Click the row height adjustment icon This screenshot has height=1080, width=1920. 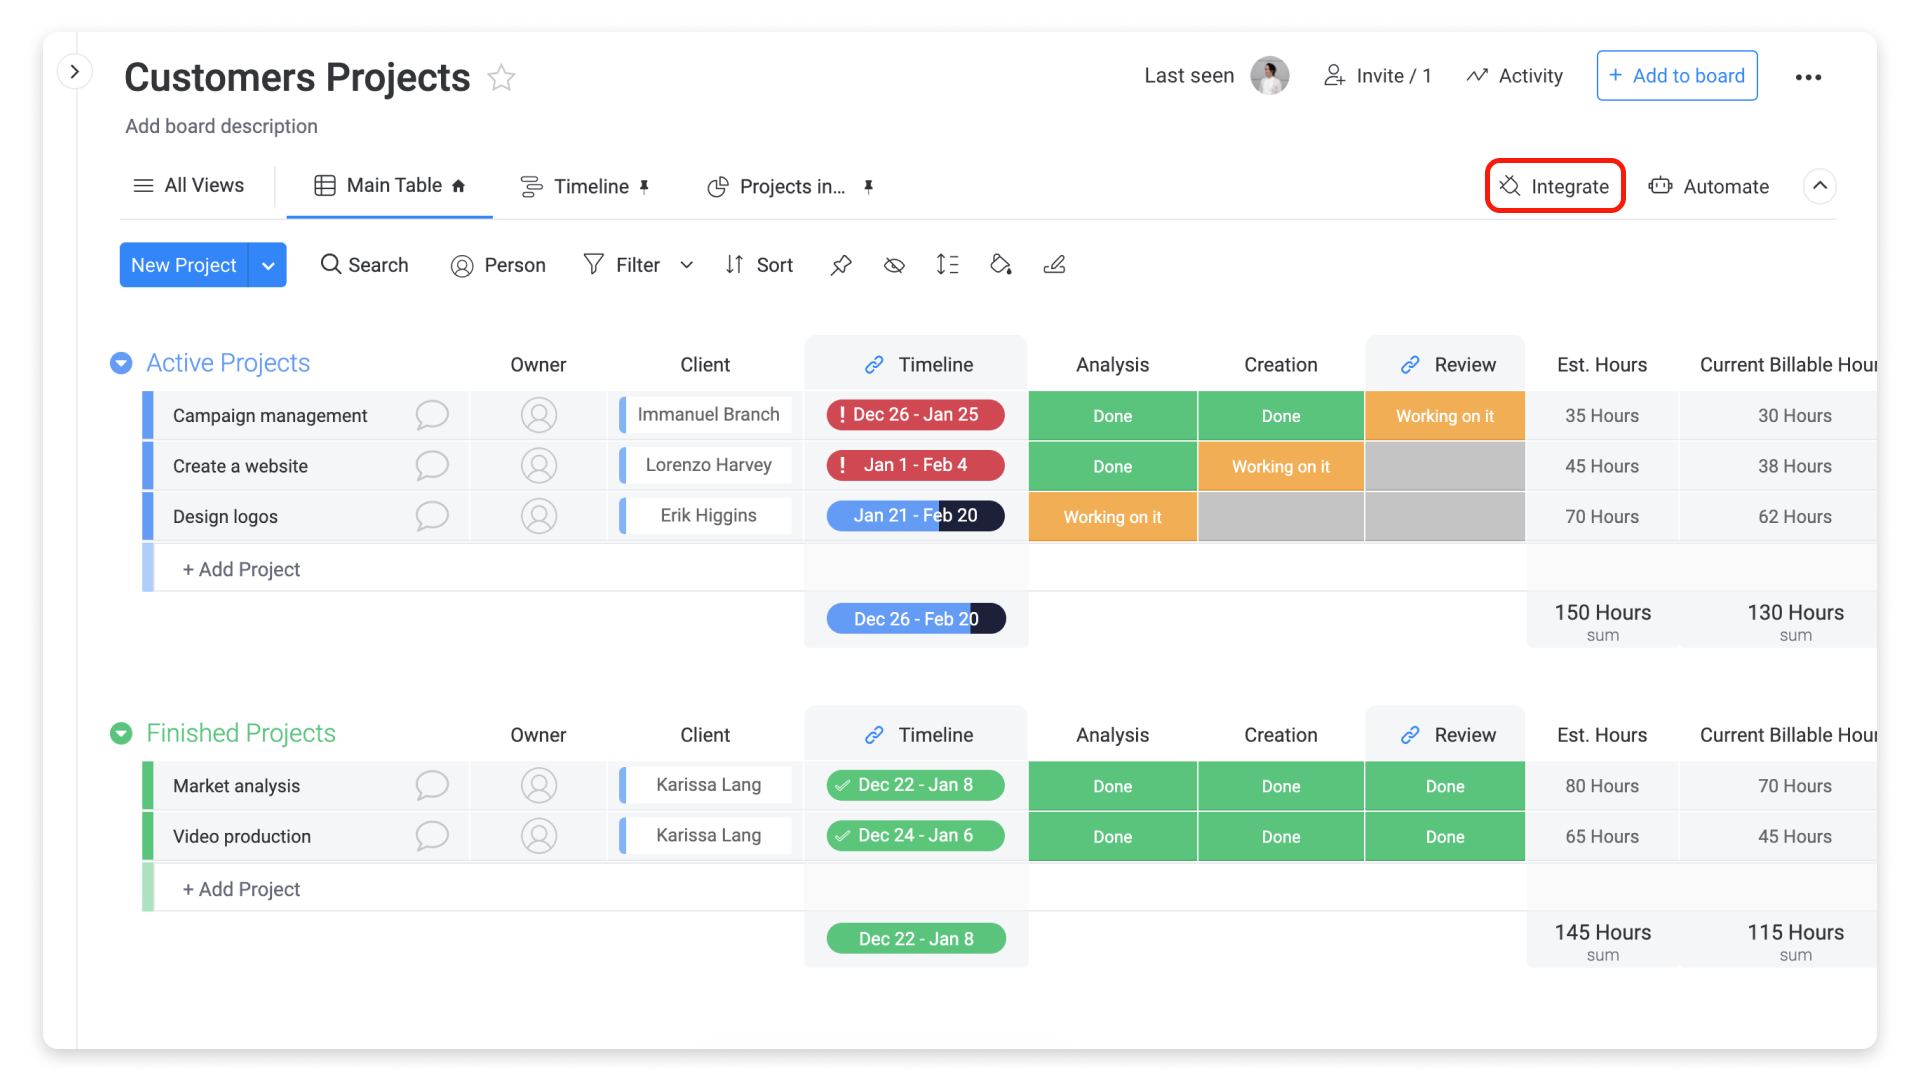click(x=949, y=265)
